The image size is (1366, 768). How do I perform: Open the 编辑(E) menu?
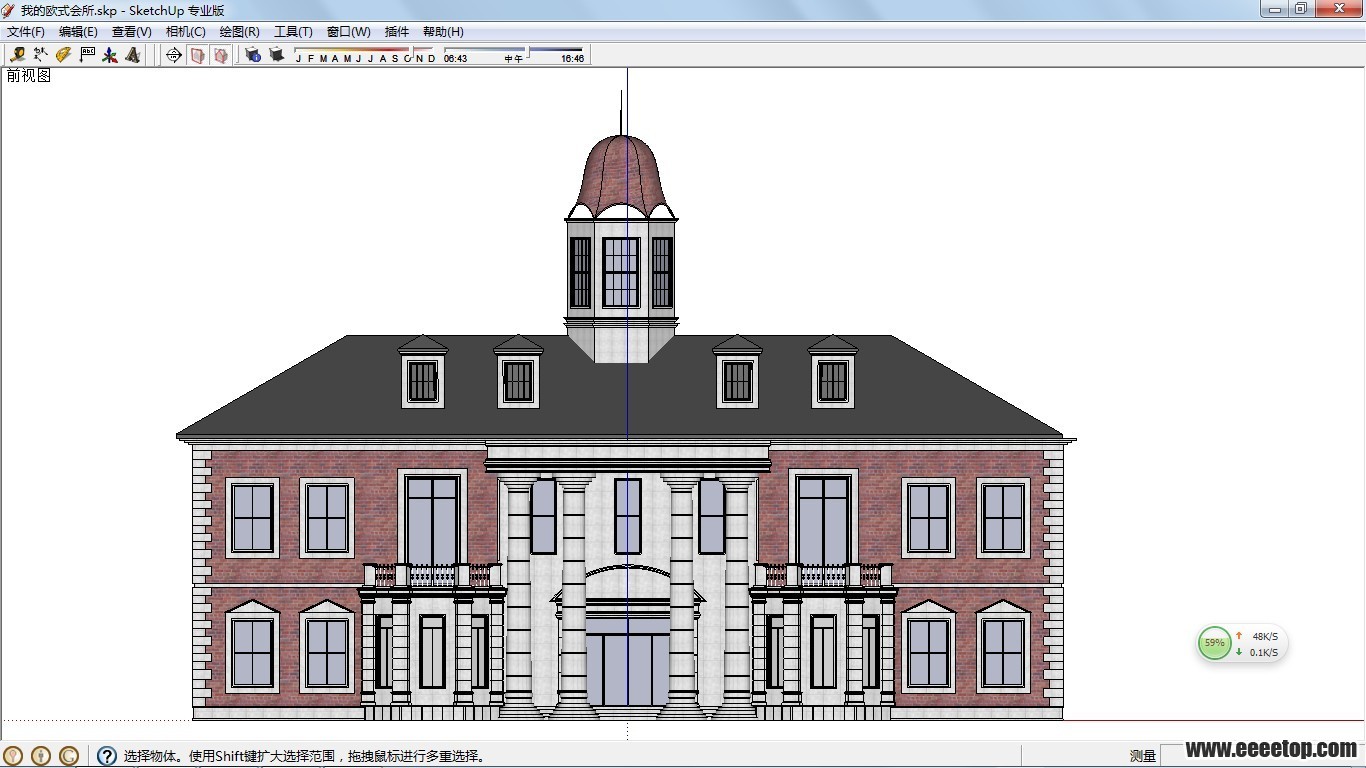pyautogui.click(x=78, y=32)
